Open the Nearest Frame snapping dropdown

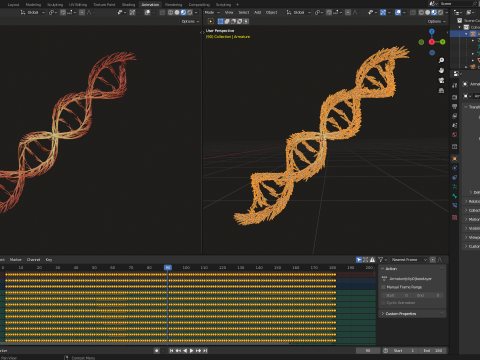(409, 260)
